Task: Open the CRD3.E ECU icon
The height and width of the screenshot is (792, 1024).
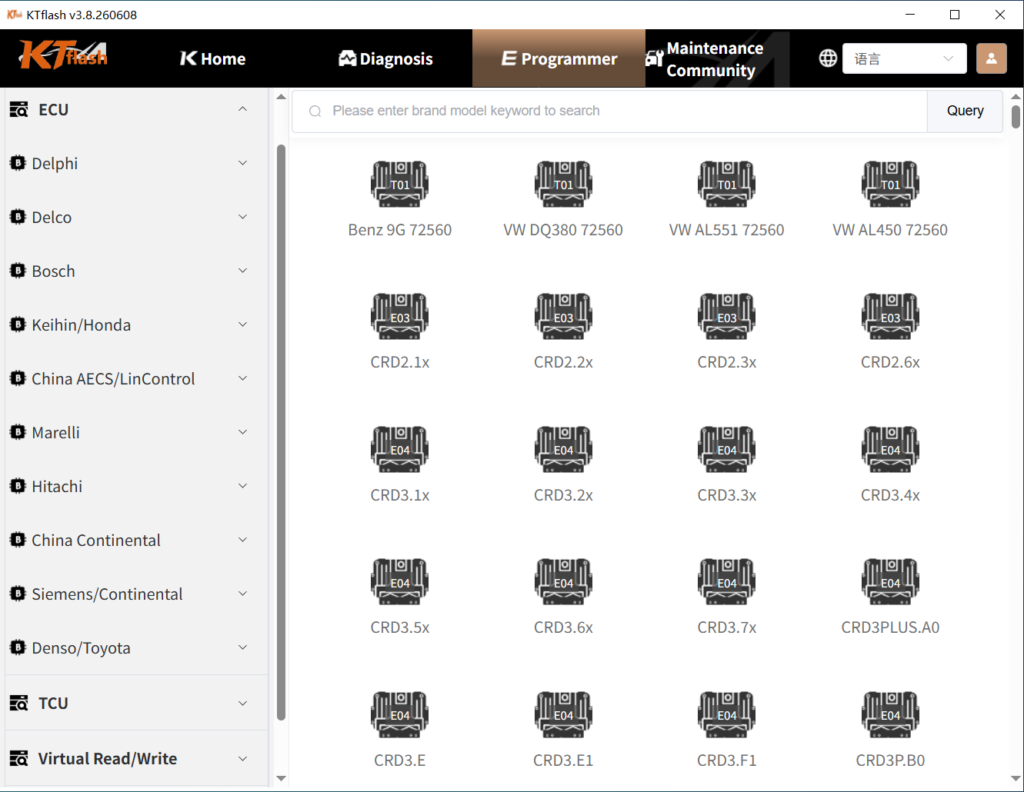Action: [x=400, y=715]
